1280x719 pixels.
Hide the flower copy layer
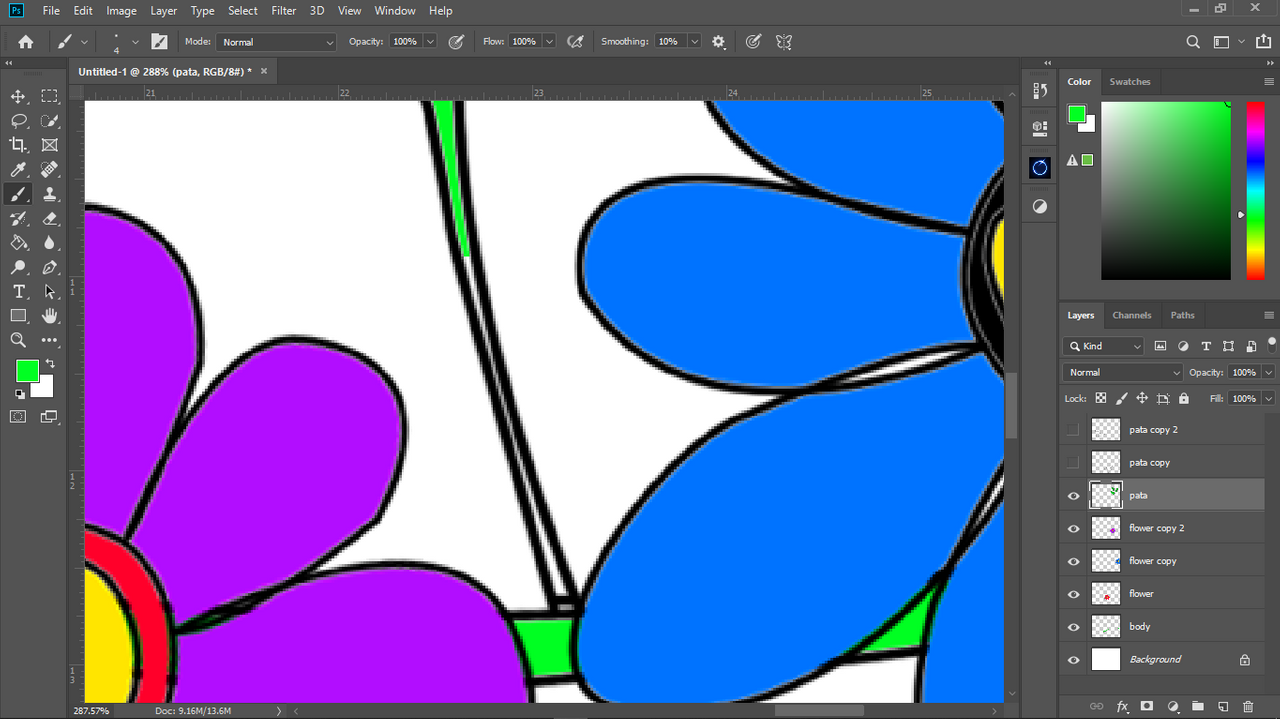click(1073, 562)
